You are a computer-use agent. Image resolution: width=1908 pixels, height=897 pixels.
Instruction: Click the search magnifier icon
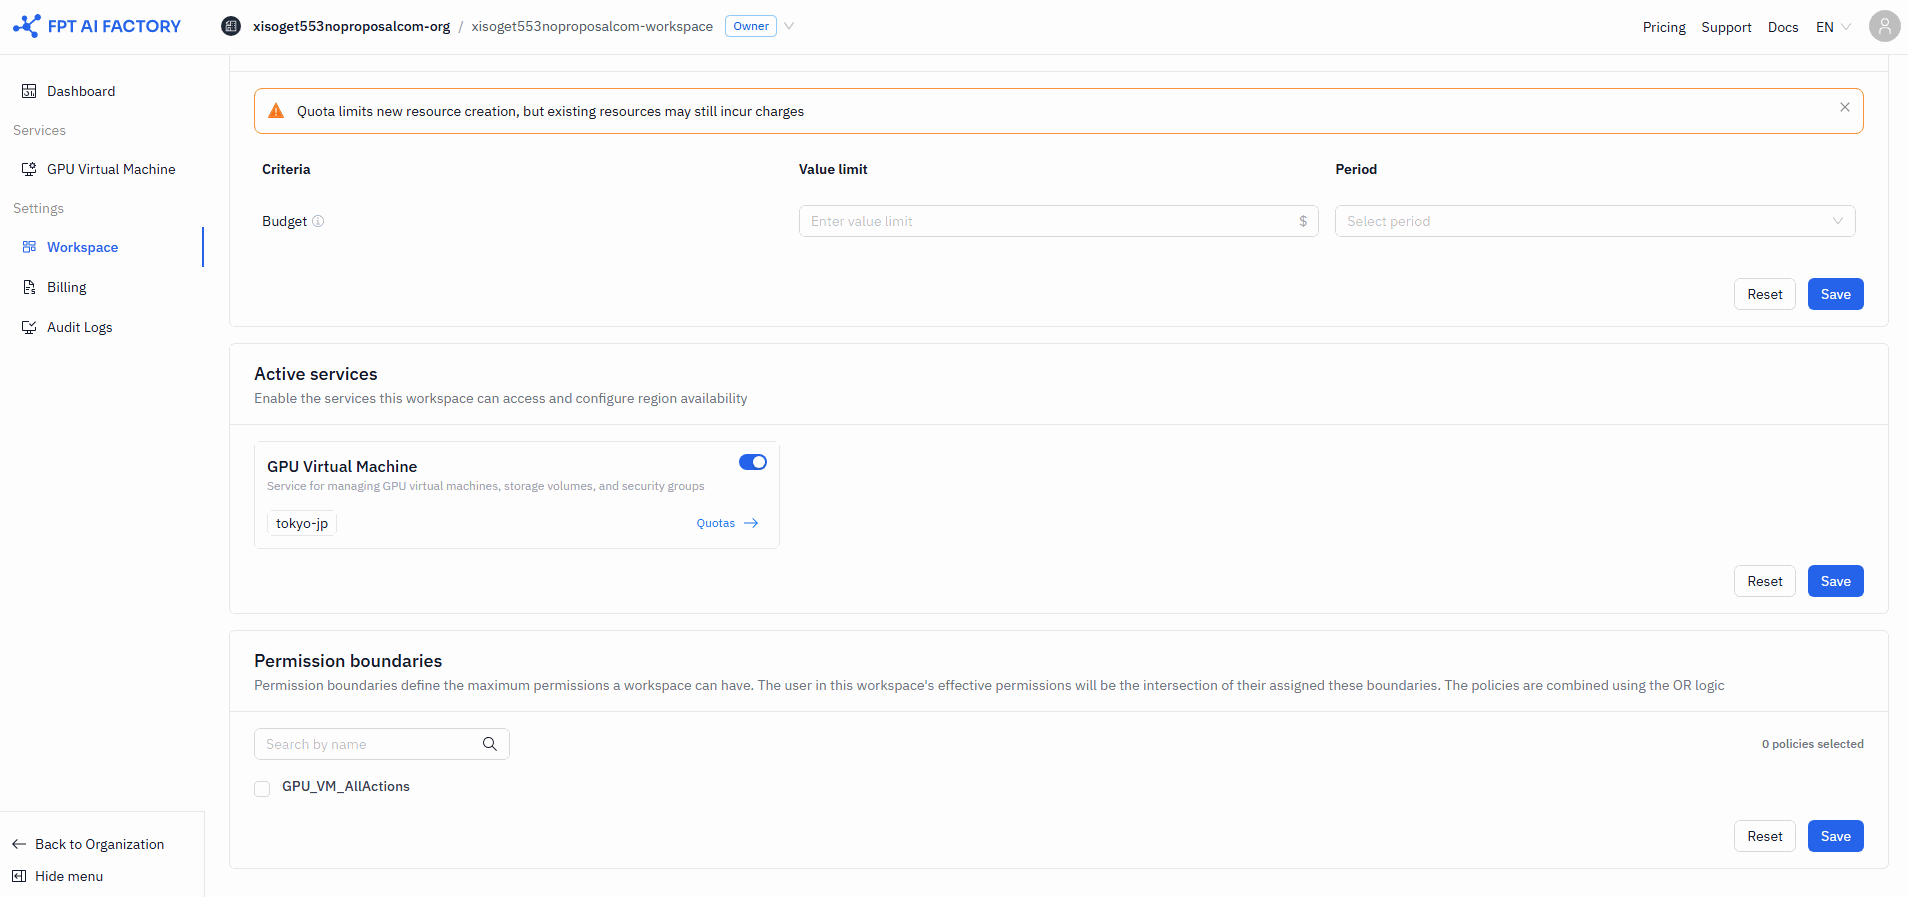point(490,744)
